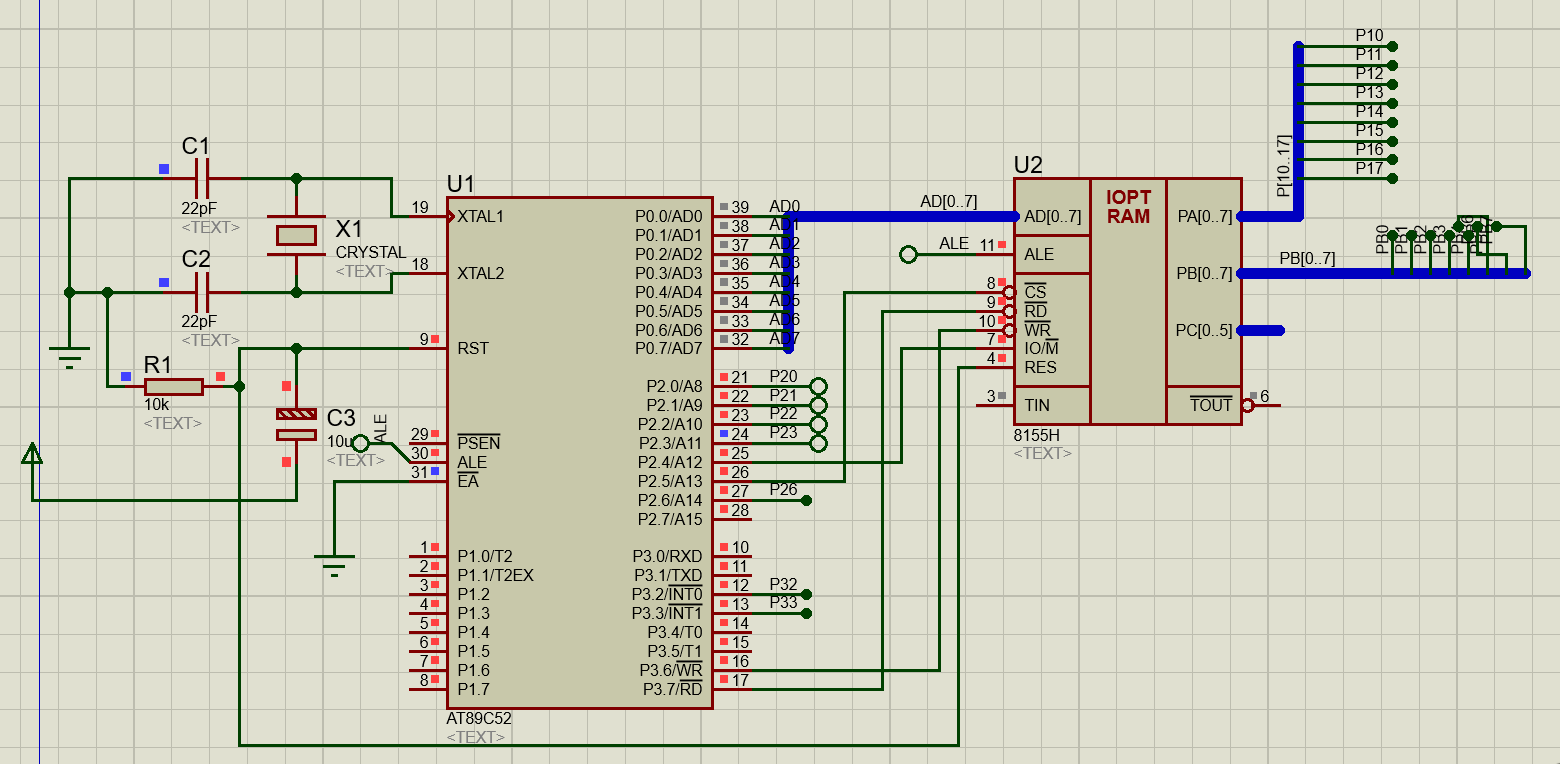Click the U1 reference label

[461, 184]
